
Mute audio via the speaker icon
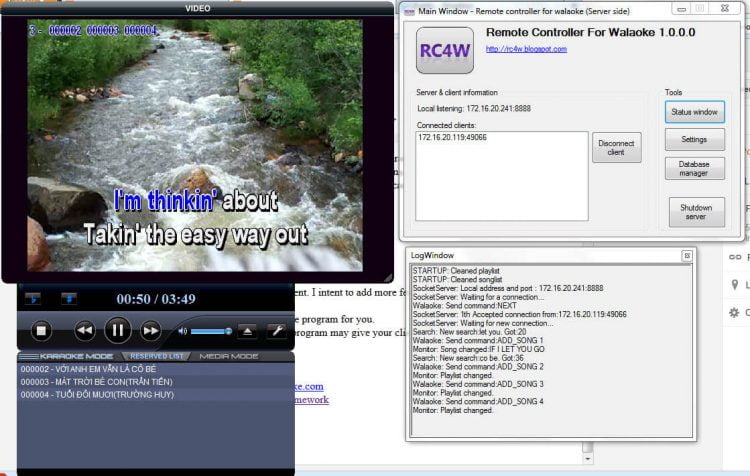point(182,331)
